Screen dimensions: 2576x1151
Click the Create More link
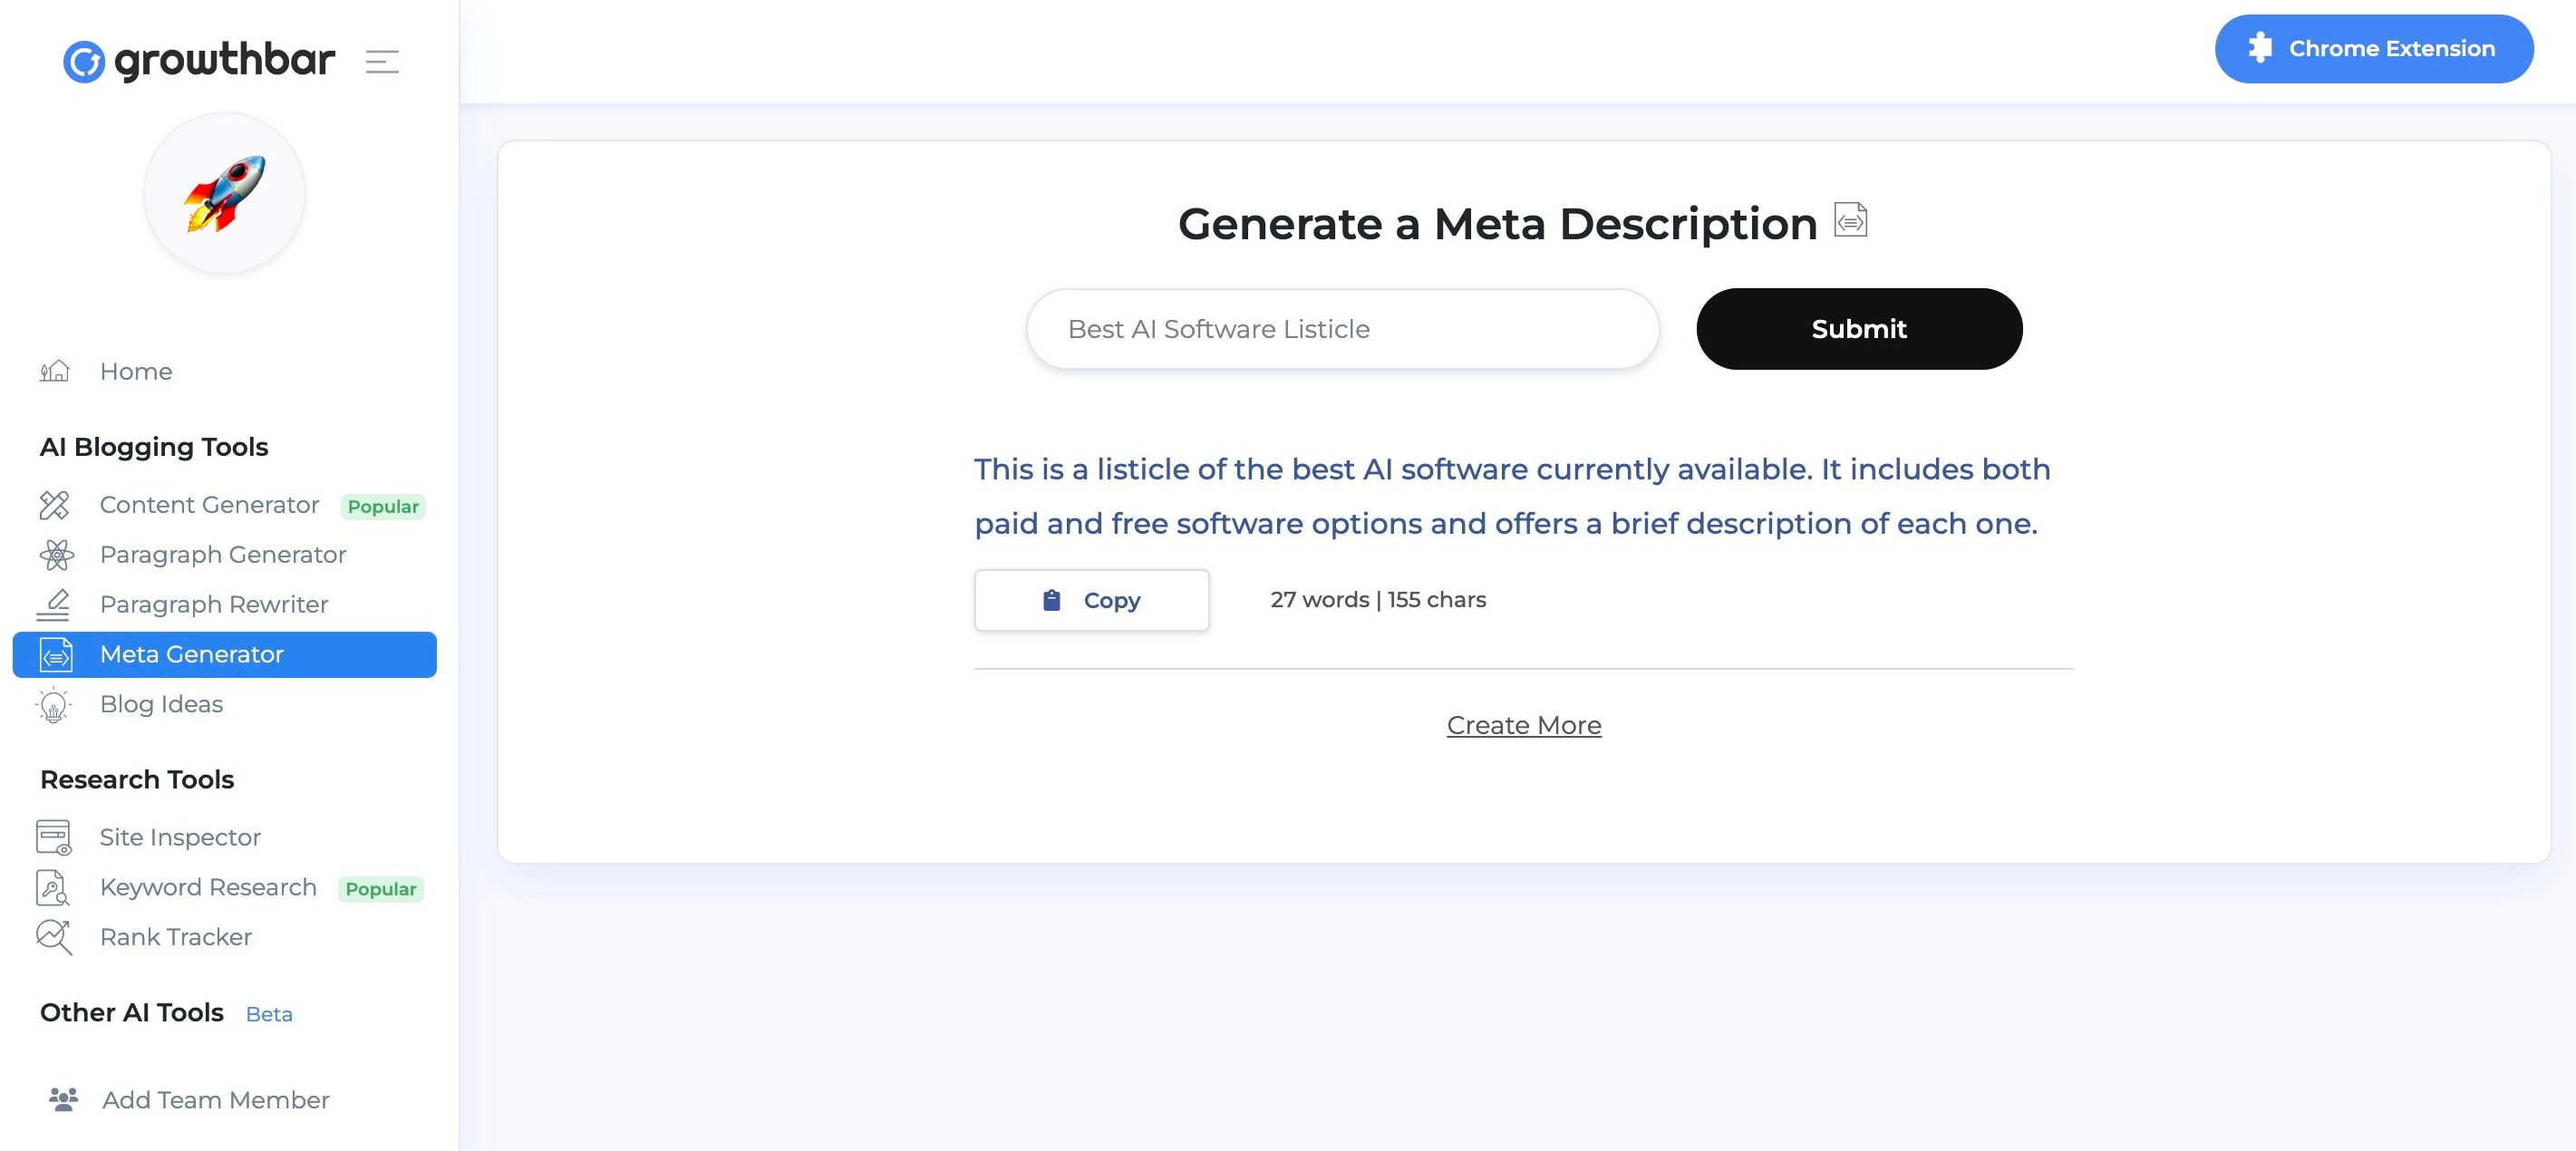(x=1524, y=725)
